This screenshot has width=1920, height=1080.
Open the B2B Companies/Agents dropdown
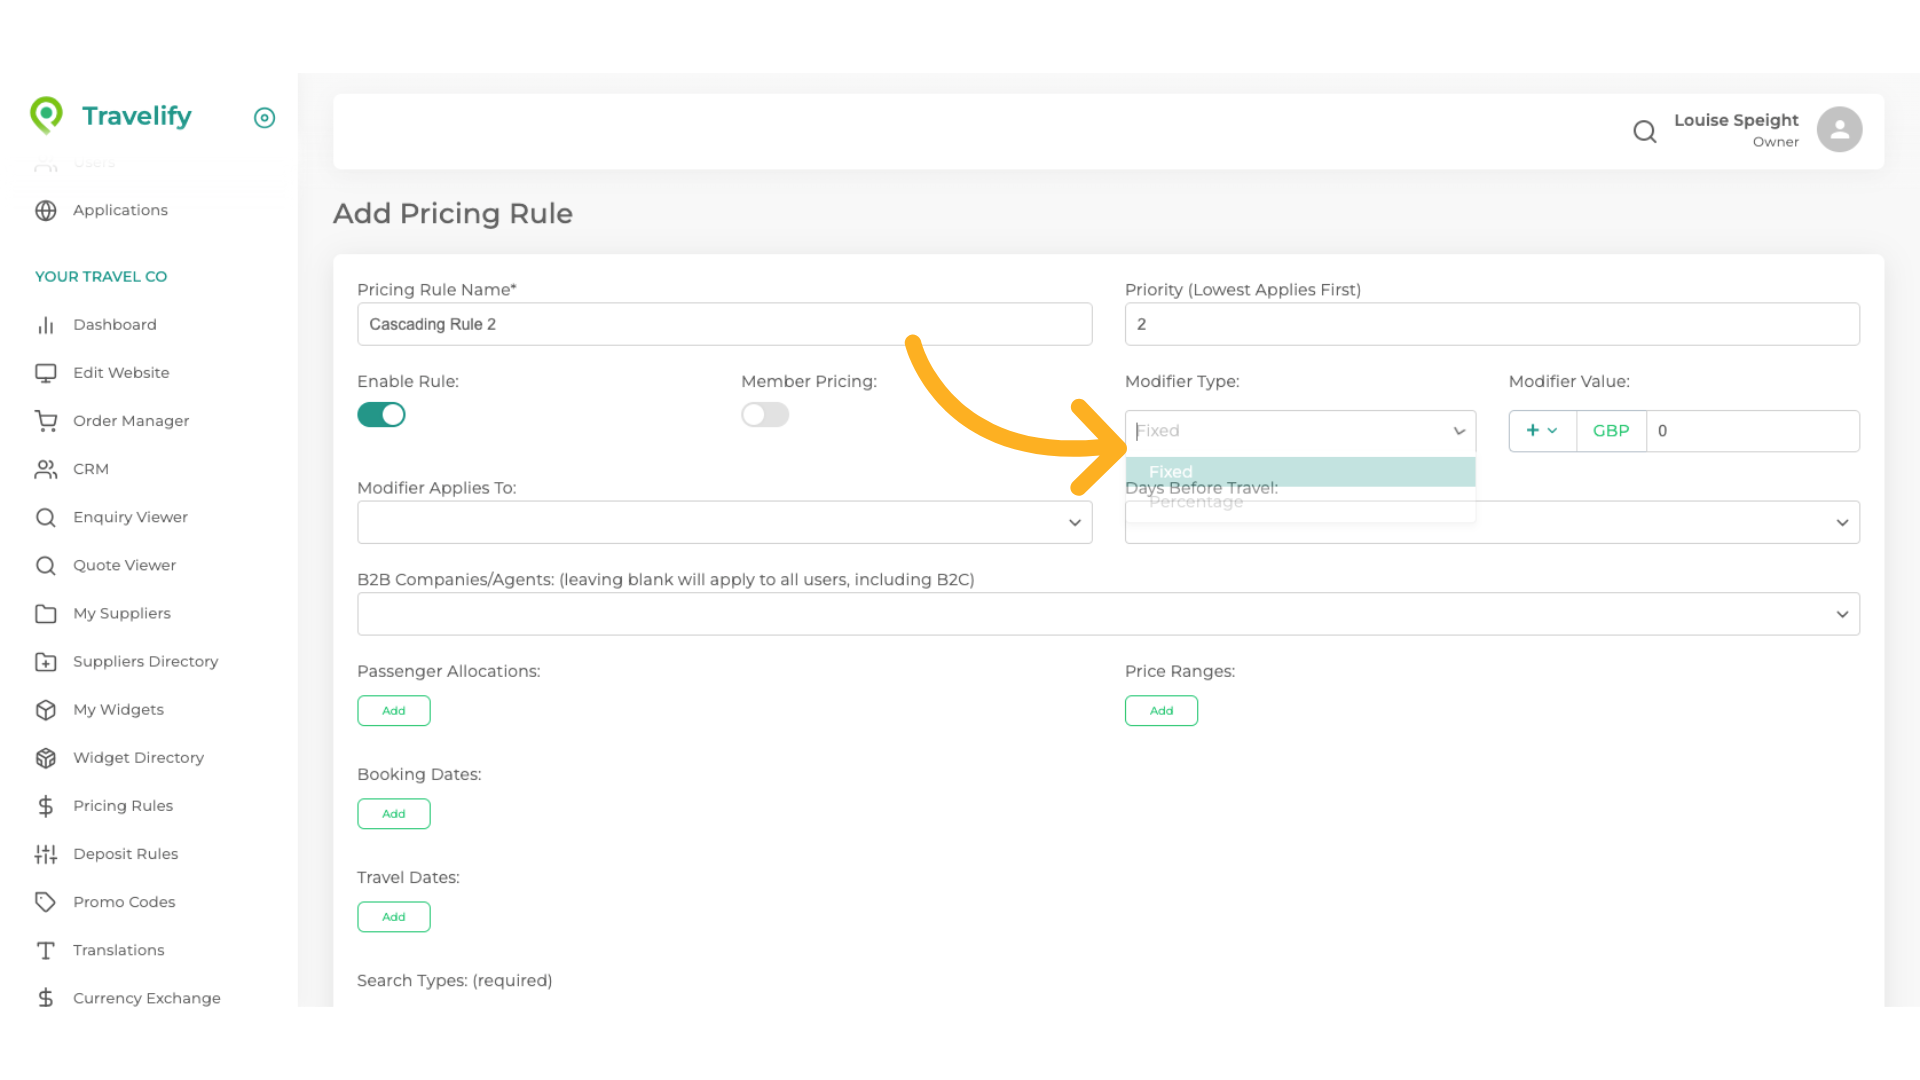[x=1108, y=614]
